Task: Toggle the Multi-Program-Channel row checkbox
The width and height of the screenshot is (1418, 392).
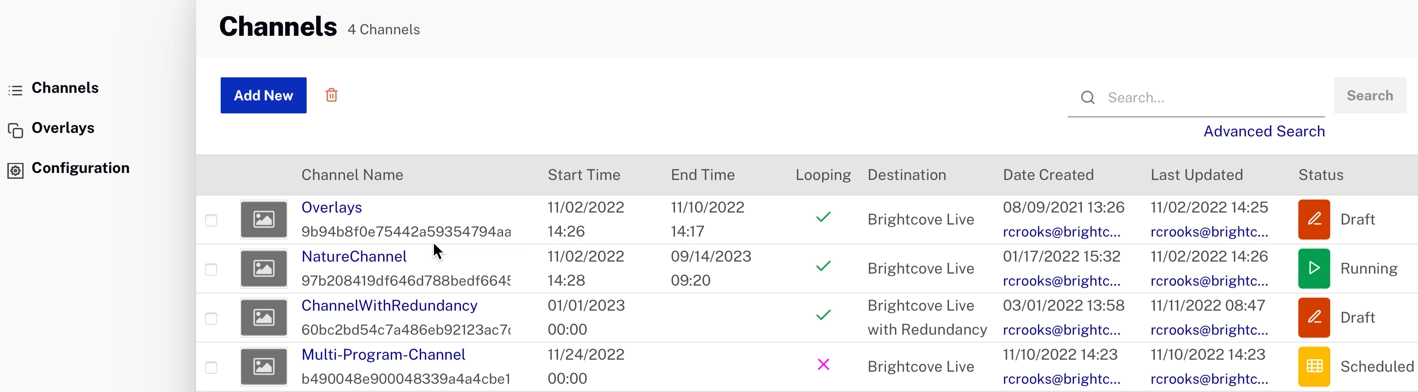Action: (x=211, y=367)
